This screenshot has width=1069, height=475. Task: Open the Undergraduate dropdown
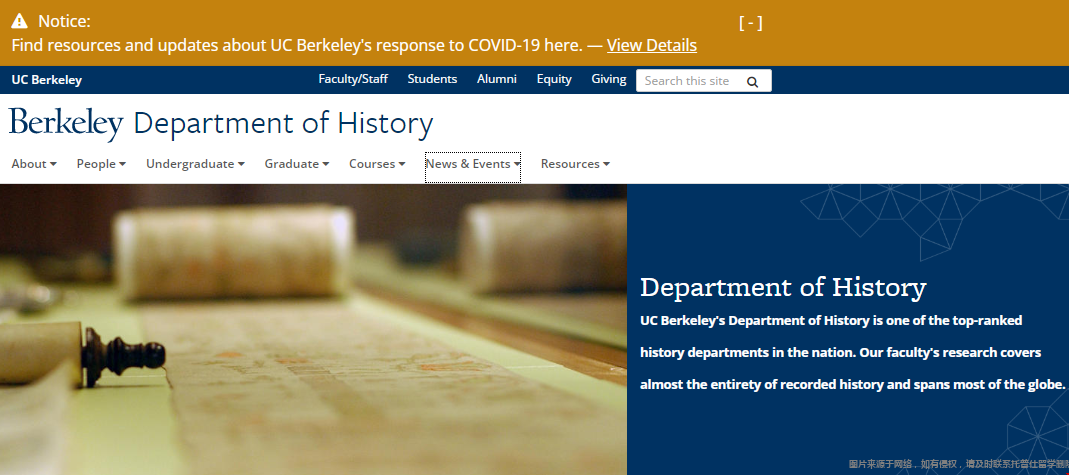click(x=195, y=164)
